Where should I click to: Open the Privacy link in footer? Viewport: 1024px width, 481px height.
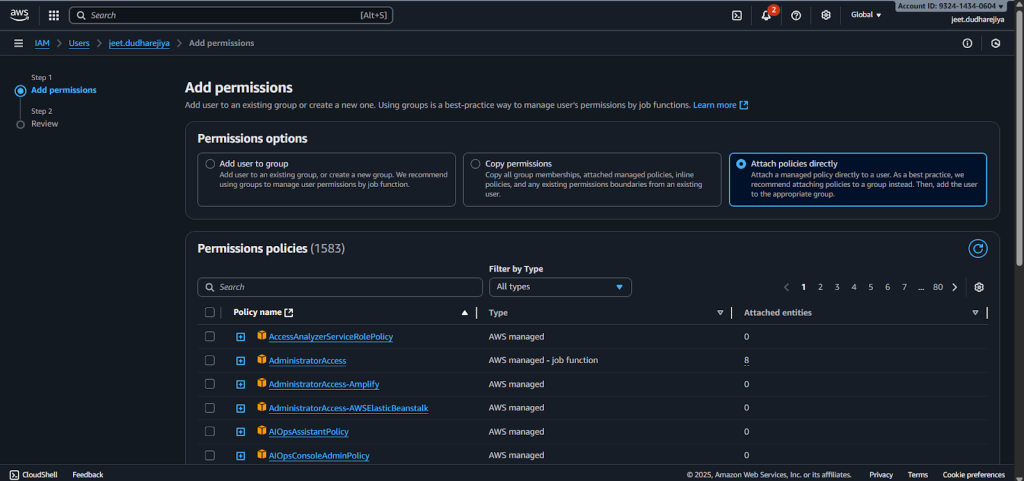[881, 474]
